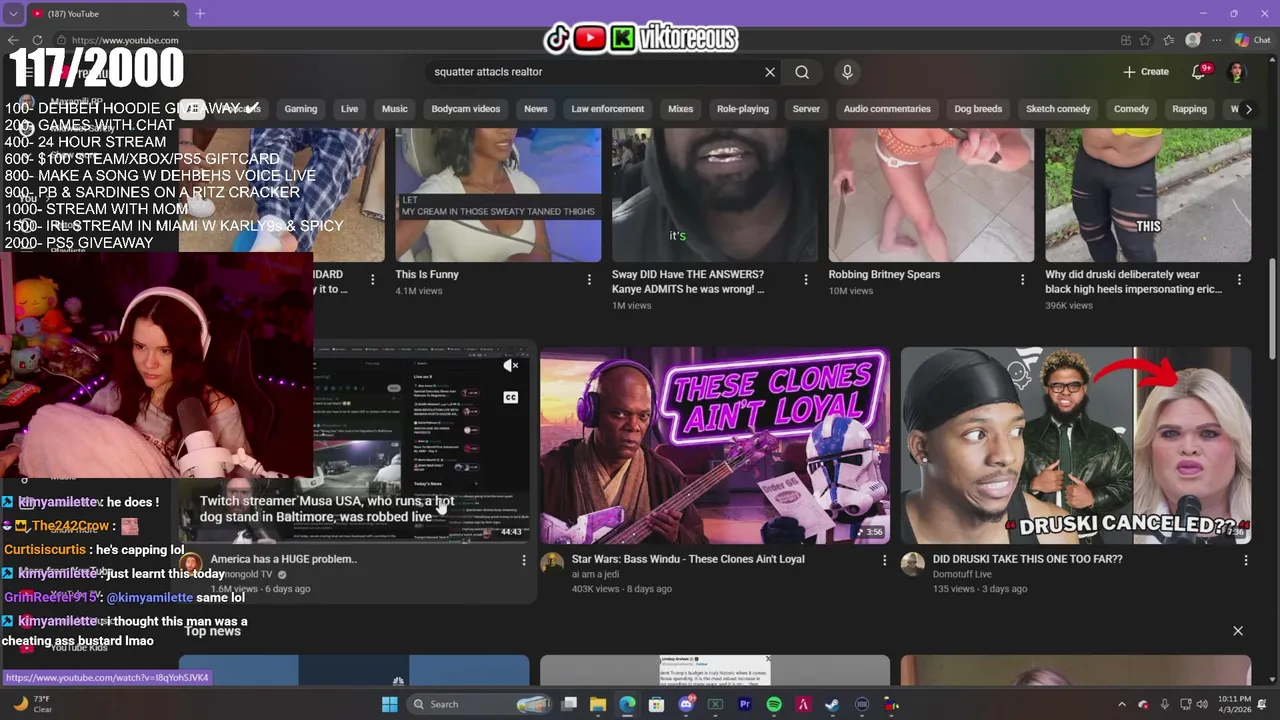Select the Role-playing chip
1280x720 pixels.
pos(743,109)
